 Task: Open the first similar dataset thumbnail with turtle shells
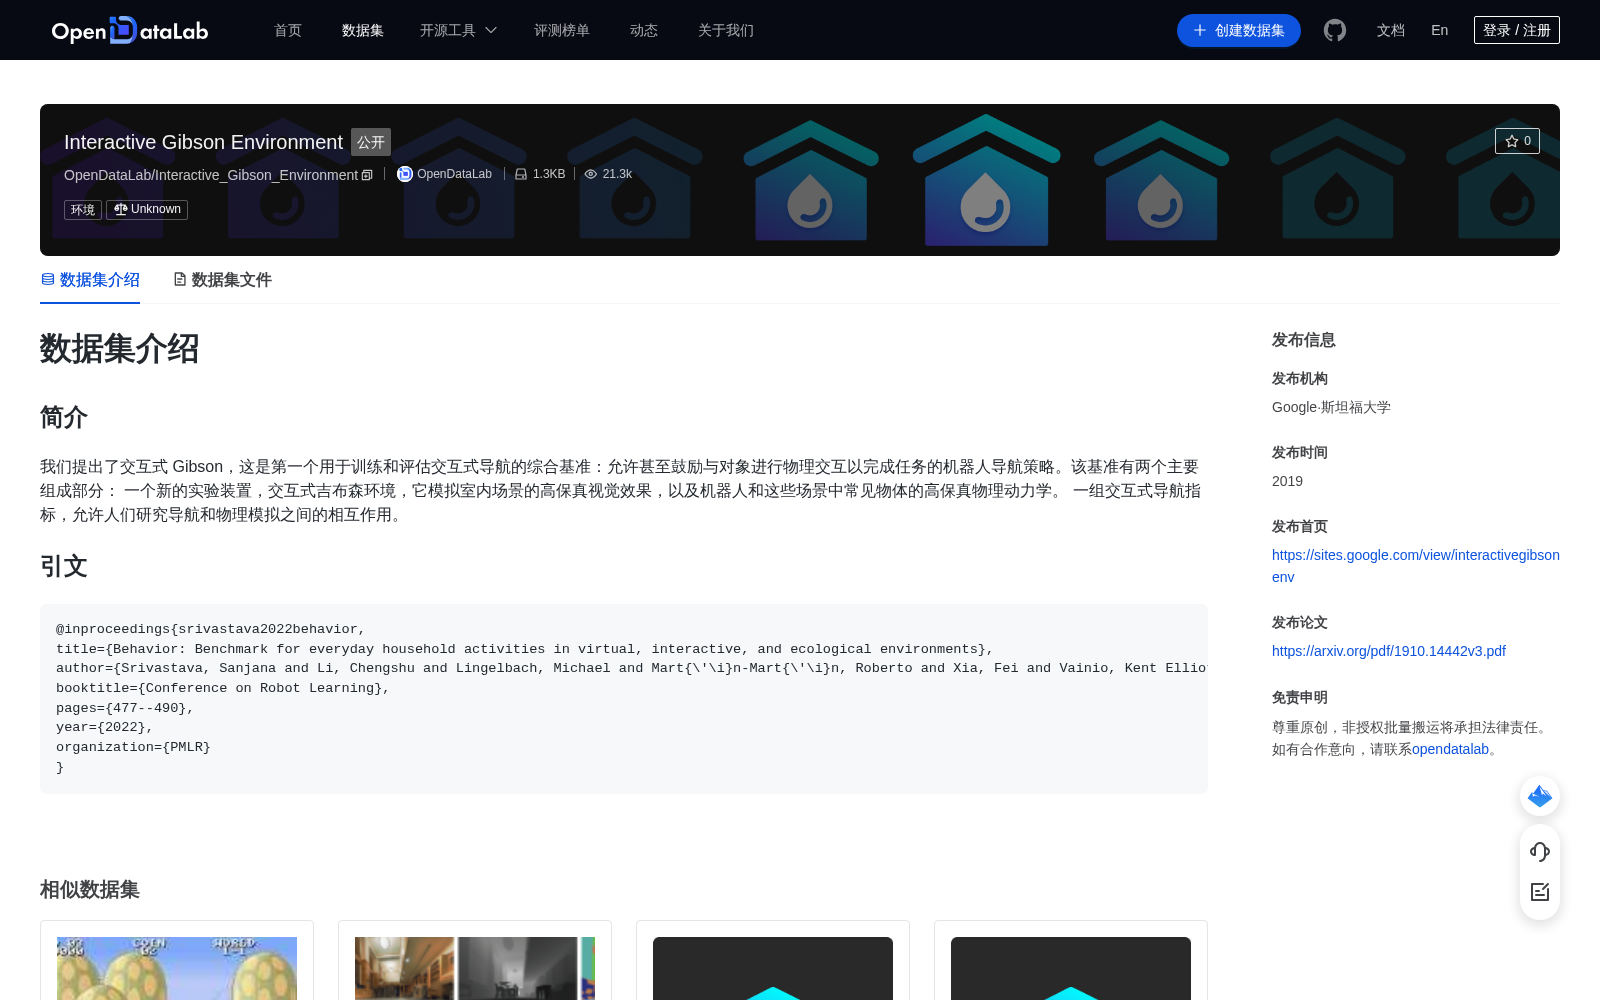177,968
